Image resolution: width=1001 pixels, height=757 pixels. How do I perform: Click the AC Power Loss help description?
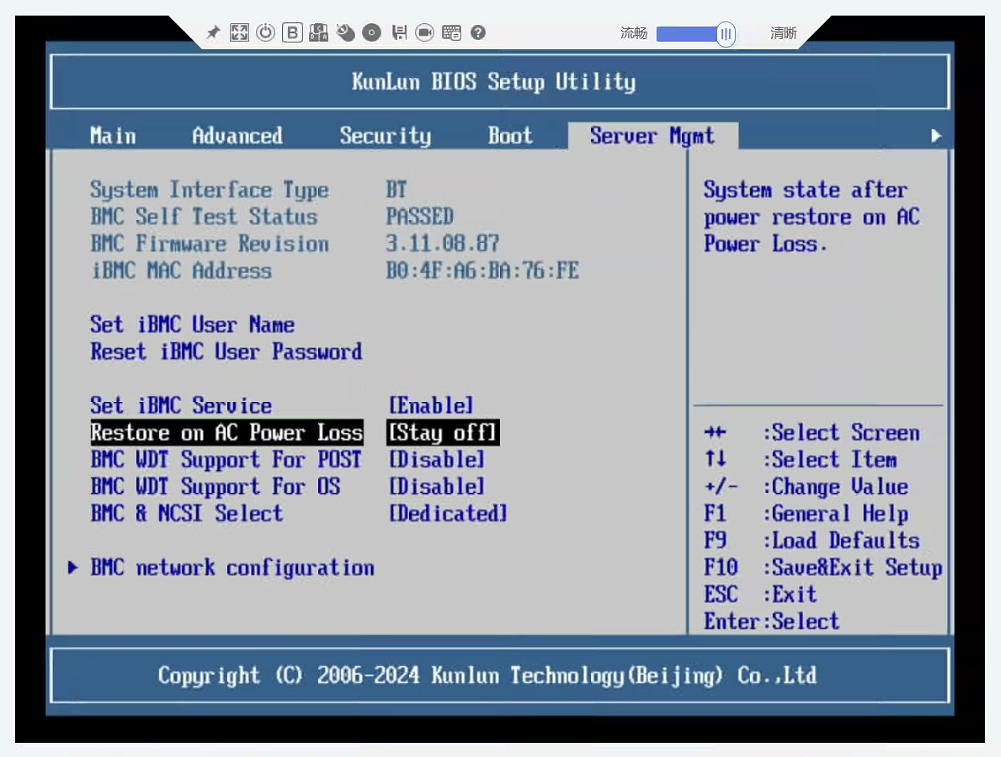tap(812, 216)
